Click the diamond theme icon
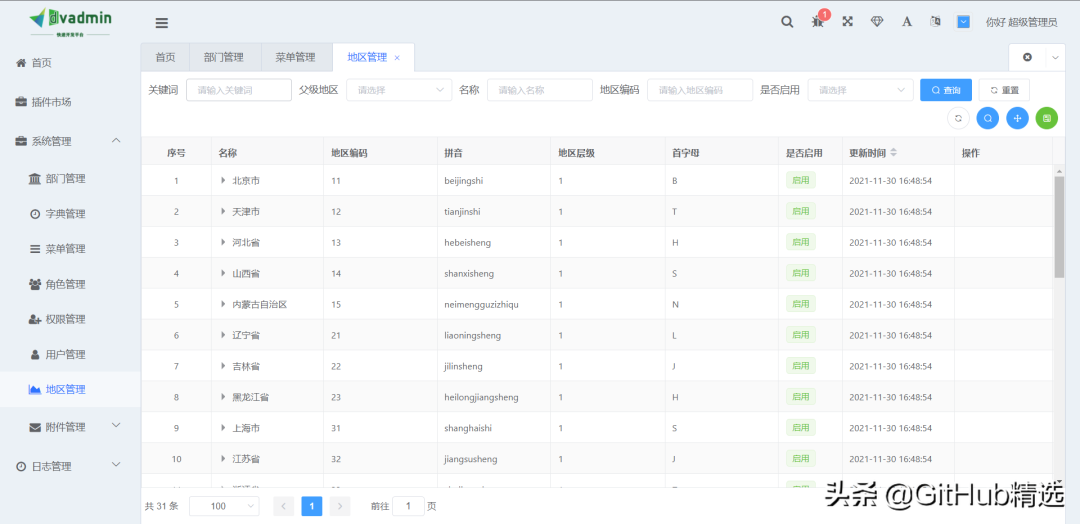Image resolution: width=1080 pixels, height=524 pixels. pyautogui.click(x=877, y=22)
